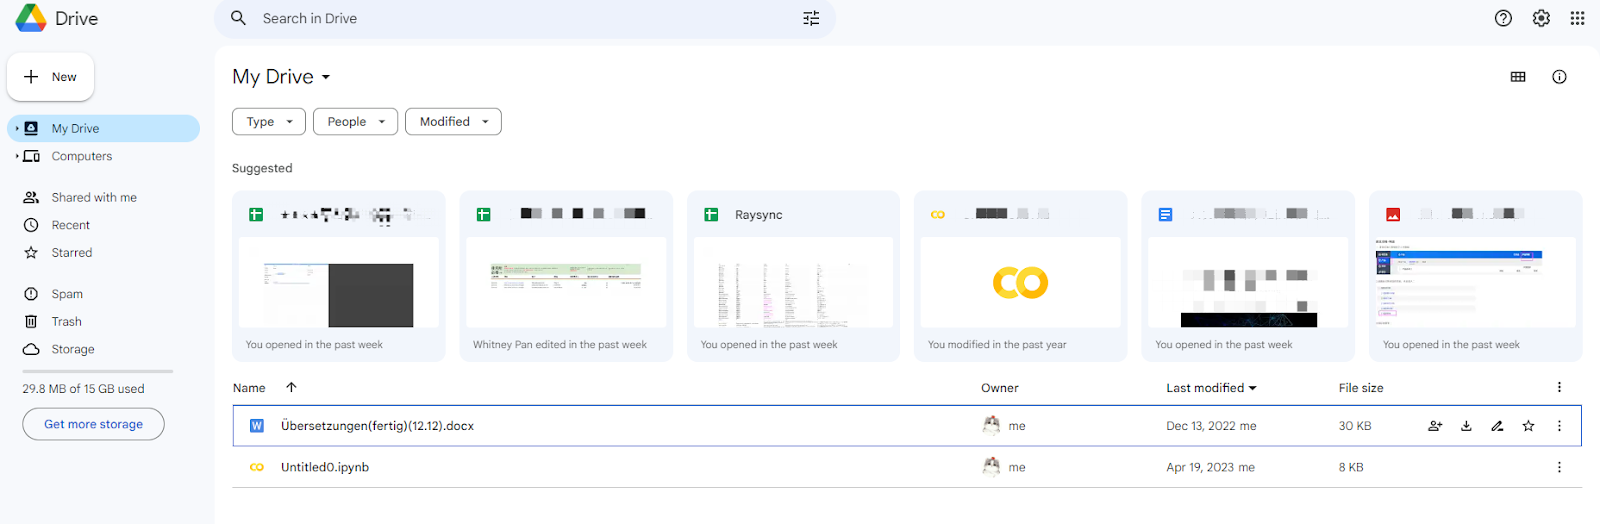Open the Settings gear icon
This screenshot has width=1600, height=524.
[1541, 18]
